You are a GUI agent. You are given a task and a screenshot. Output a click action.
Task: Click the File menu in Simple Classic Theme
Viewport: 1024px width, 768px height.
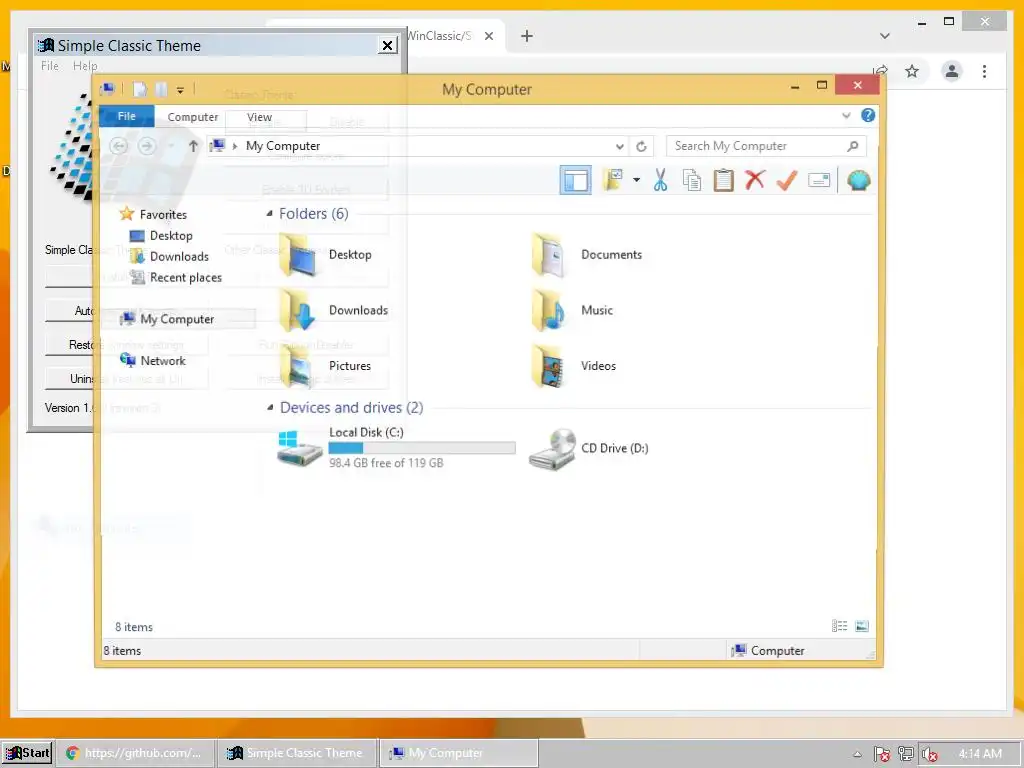[50, 66]
